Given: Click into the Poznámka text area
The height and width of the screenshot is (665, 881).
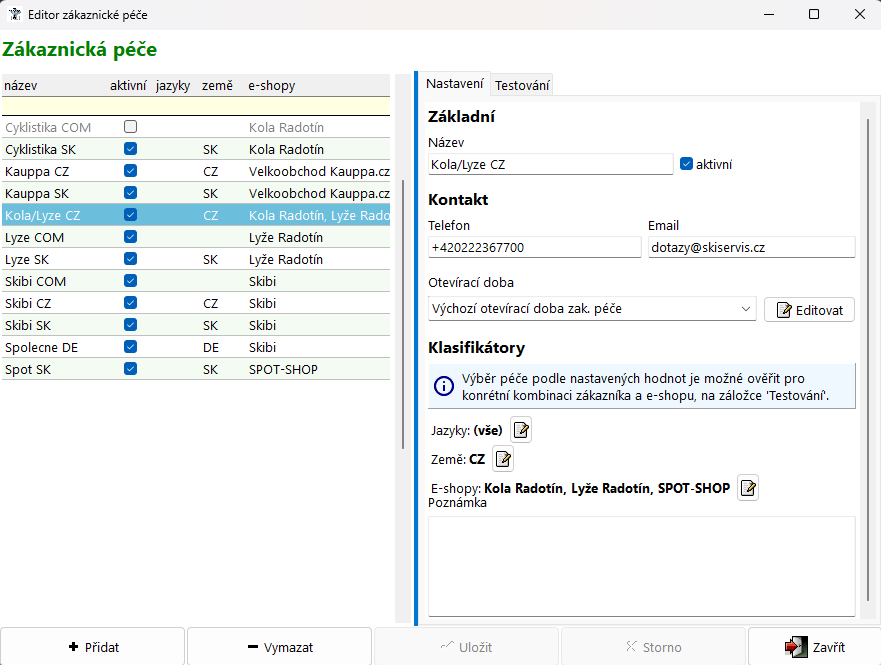Looking at the screenshot, I should tap(642, 567).
